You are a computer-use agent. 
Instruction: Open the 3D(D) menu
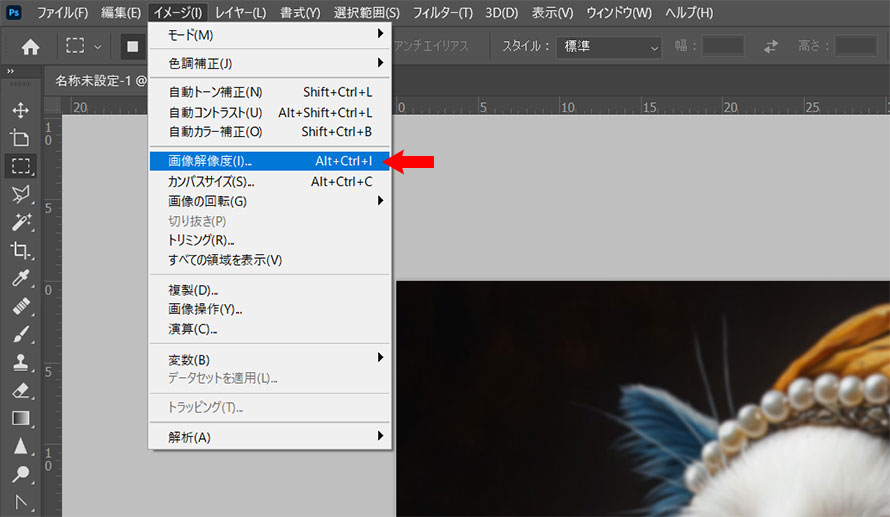[x=501, y=12]
